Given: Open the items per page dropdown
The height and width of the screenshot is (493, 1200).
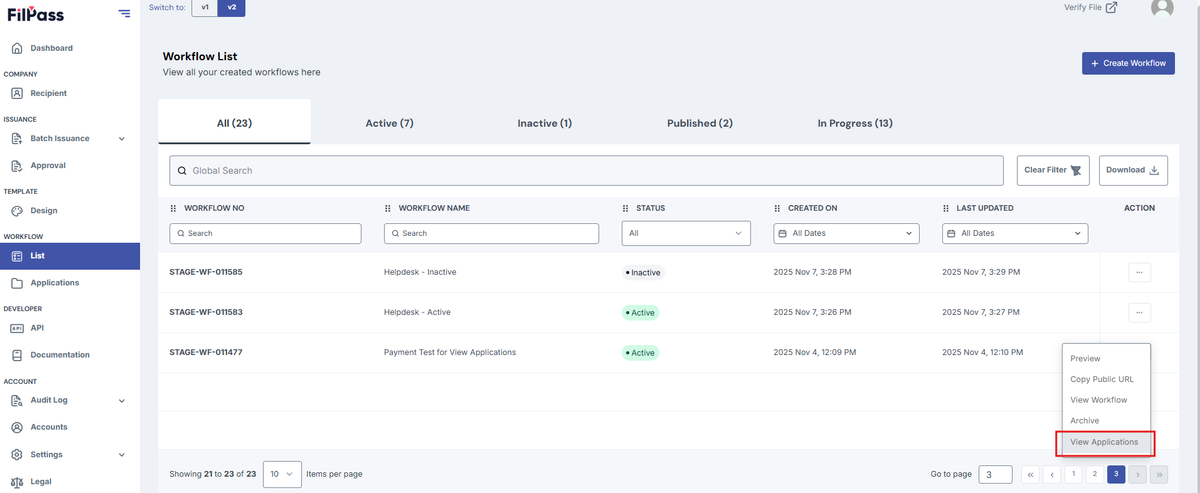Looking at the screenshot, I should coord(282,474).
